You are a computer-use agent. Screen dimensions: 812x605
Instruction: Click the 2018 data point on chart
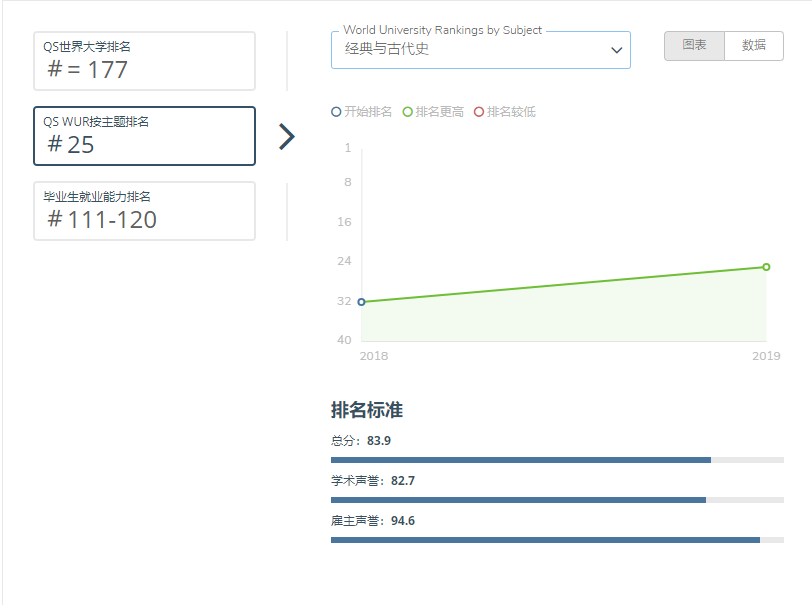(361, 301)
